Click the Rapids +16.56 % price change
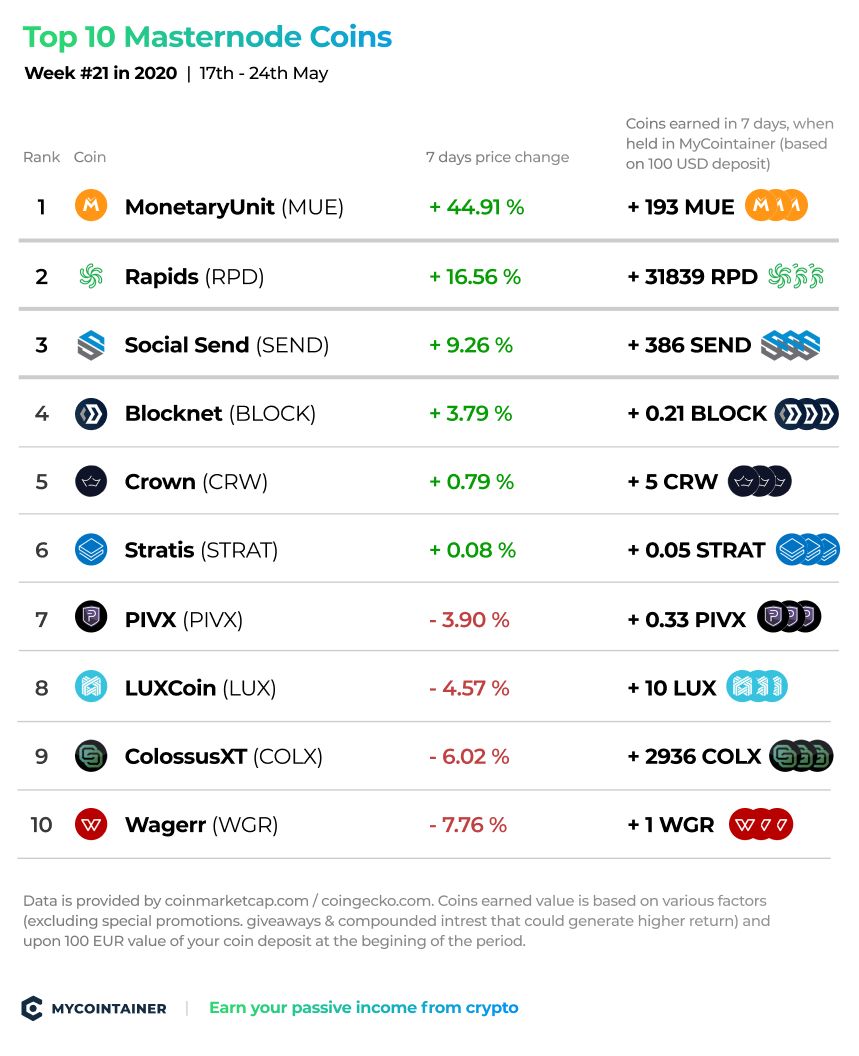This screenshot has width=859, height=1056. pos(475,276)
